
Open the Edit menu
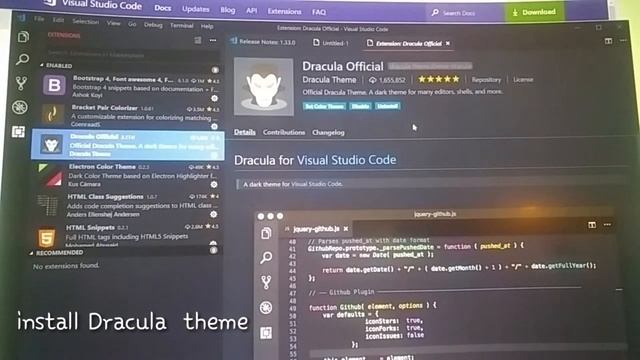58,20
